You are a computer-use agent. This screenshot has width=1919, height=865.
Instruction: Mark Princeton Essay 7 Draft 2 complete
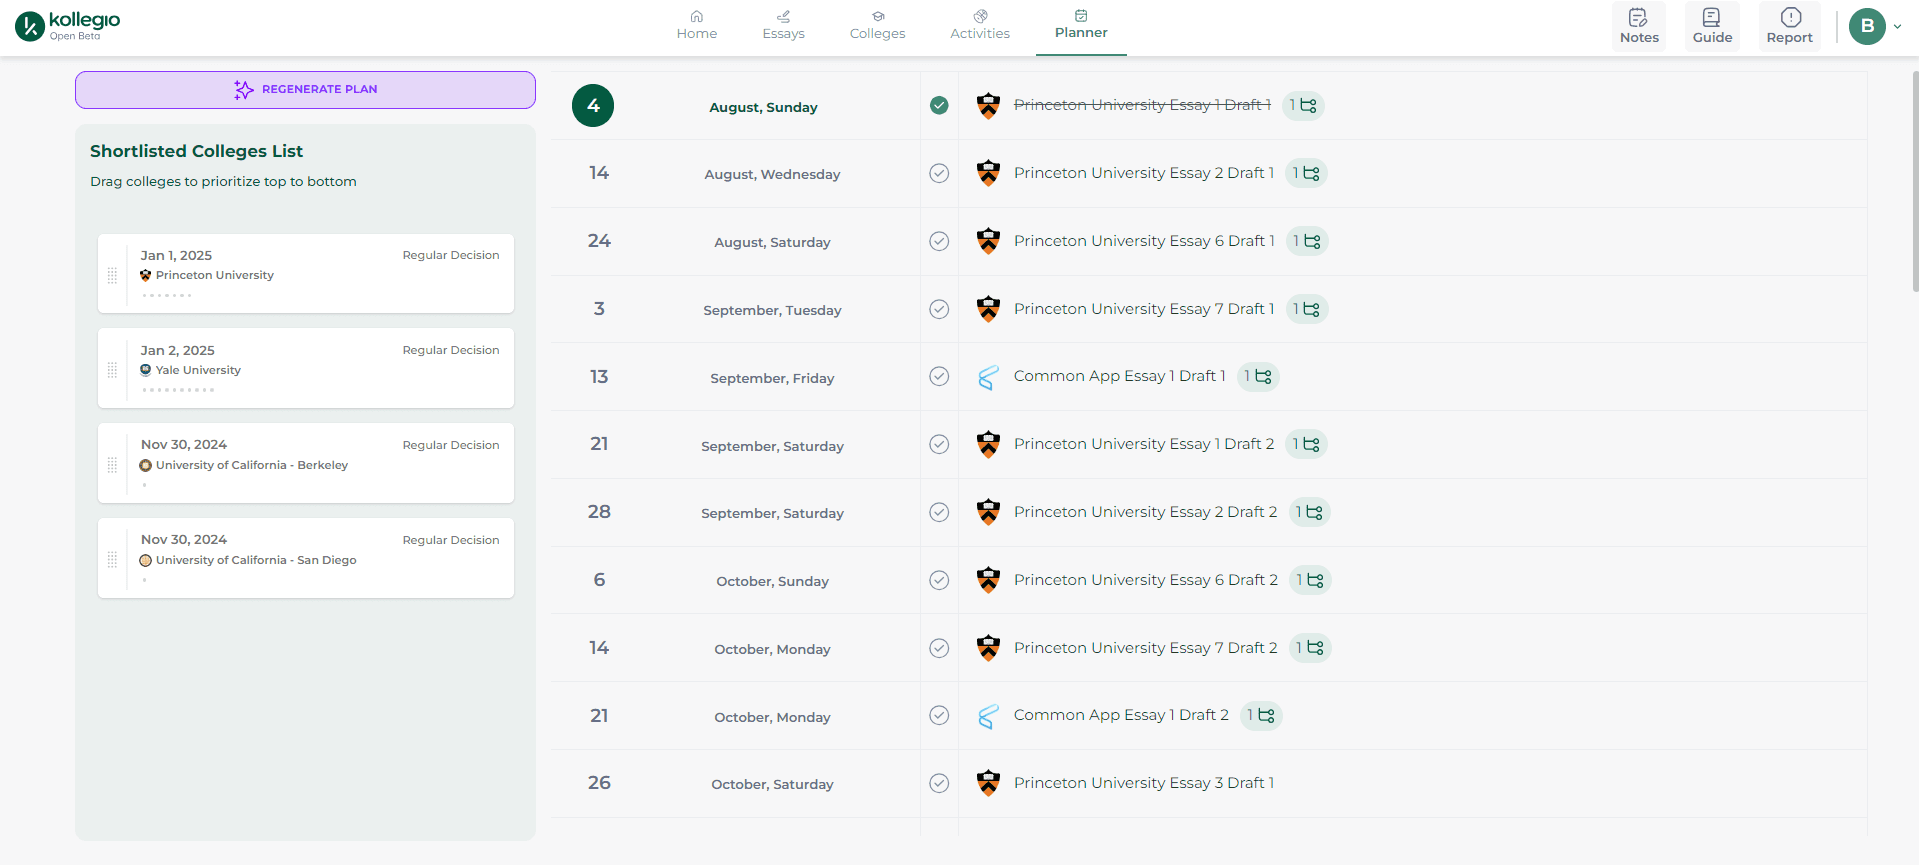(x=939, y=648)
